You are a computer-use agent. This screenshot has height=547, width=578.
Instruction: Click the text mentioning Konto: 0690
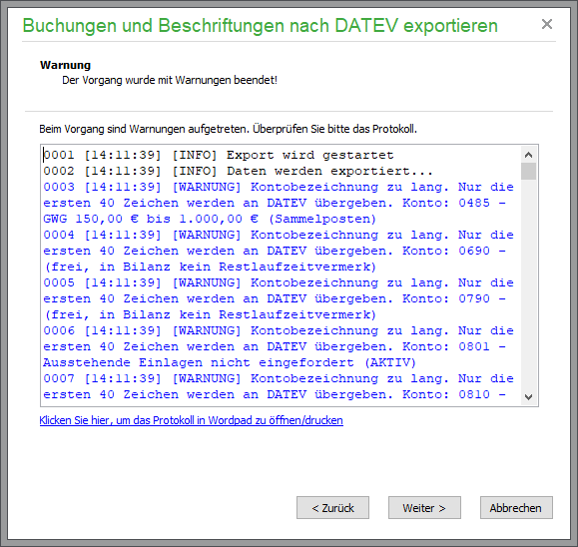(275, 251)
